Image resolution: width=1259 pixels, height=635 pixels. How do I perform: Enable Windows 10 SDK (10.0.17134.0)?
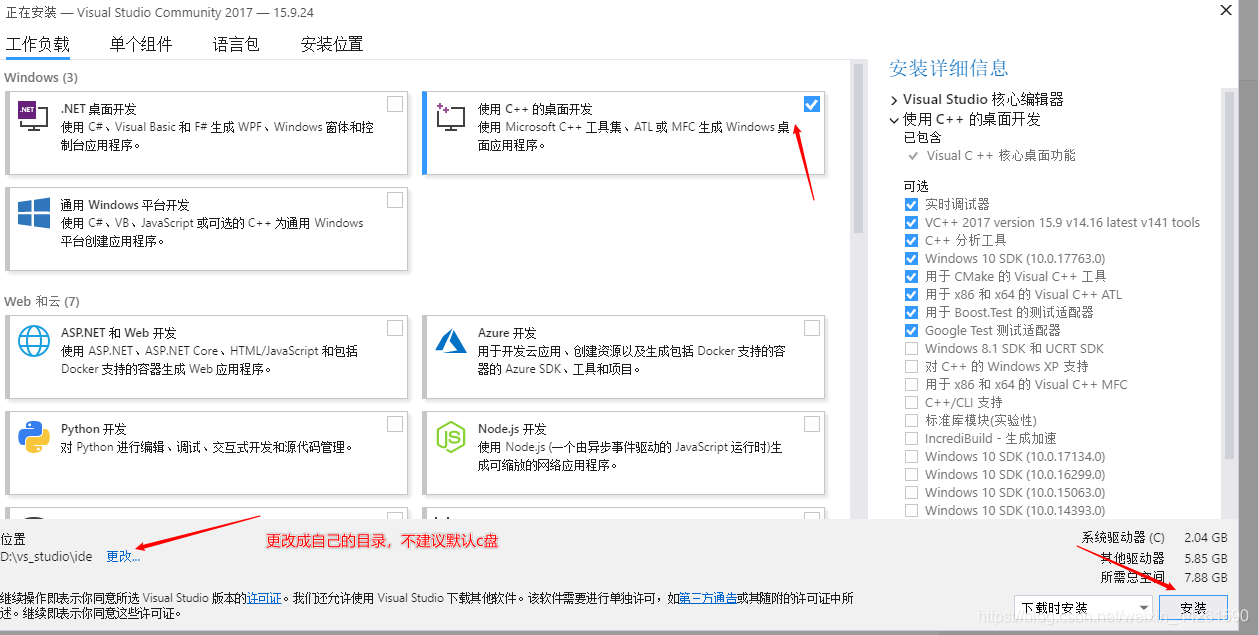point(911,456)
